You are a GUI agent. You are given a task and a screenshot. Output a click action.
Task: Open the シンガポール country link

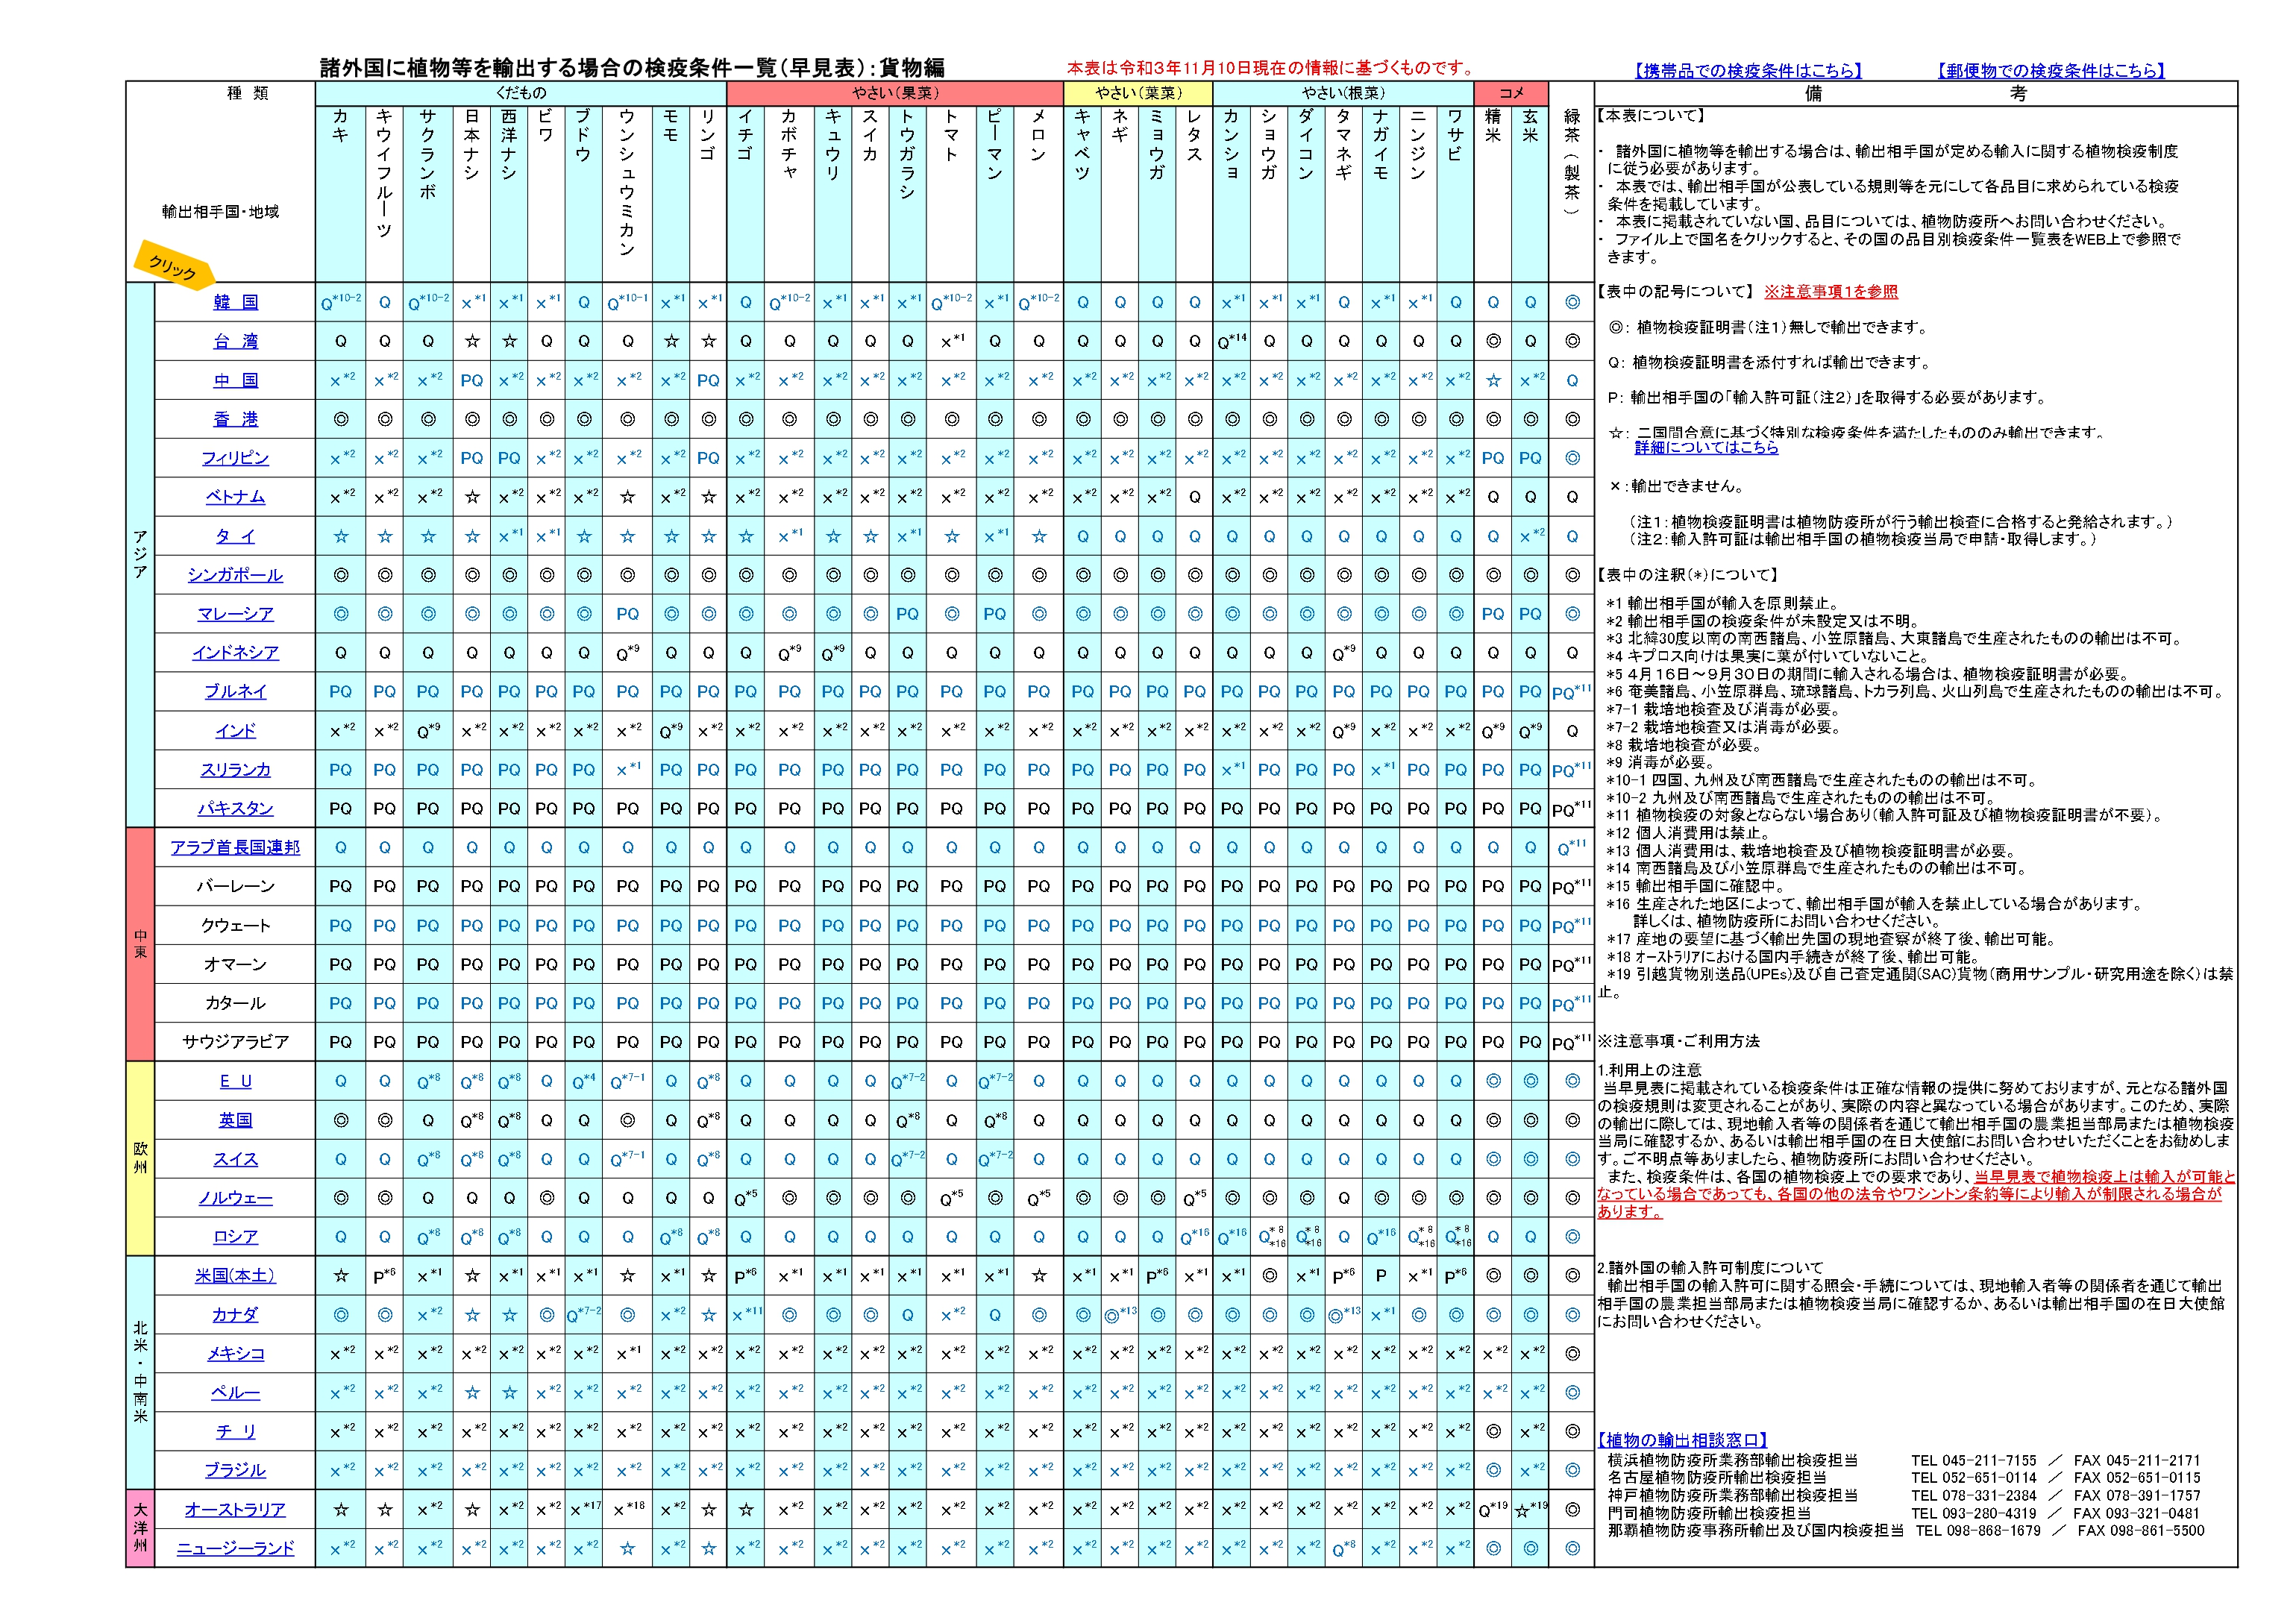click(x=235, y=575)
